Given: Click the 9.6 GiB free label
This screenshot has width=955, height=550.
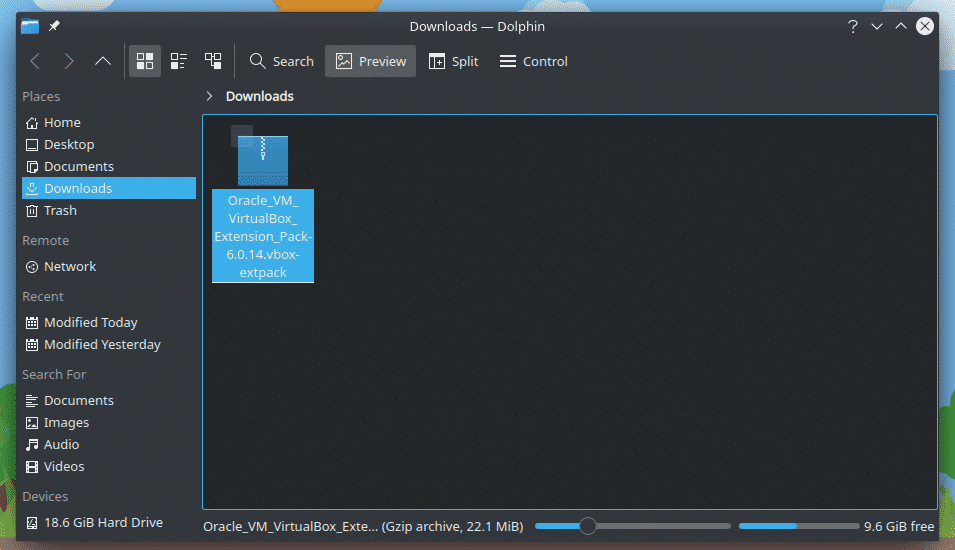Looking at the screenshot, I should tap(899, 526).
